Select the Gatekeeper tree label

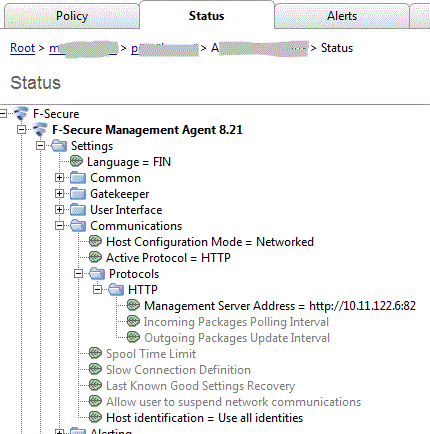[120, 194]
